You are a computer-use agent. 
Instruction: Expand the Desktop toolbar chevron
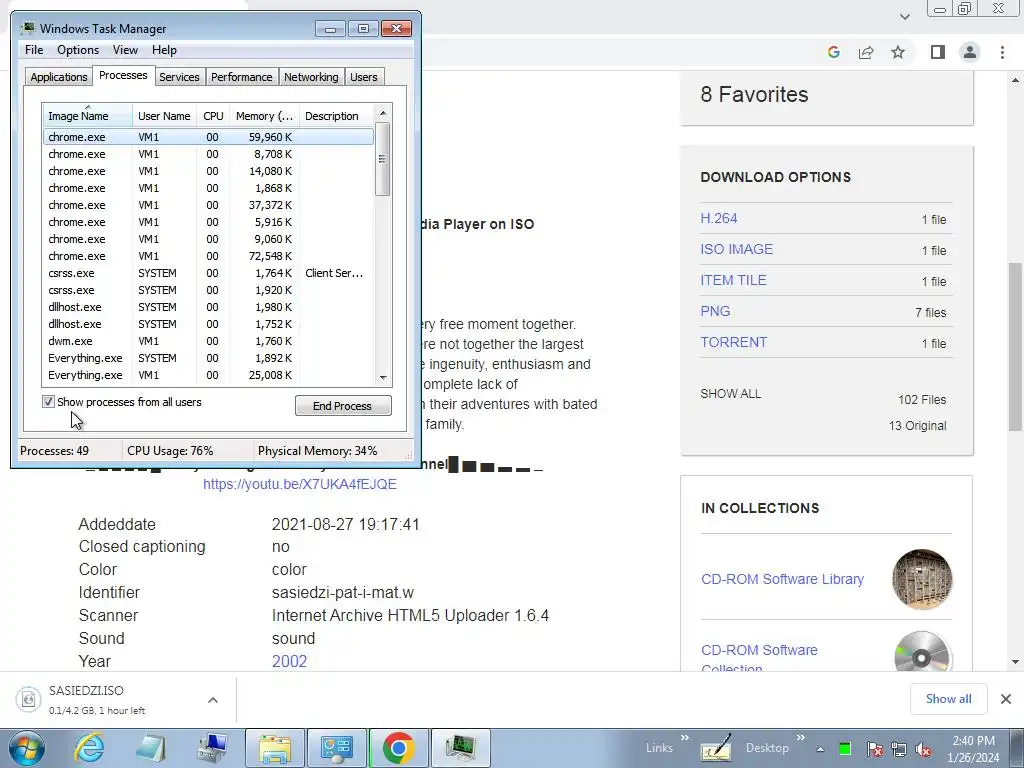801,737
